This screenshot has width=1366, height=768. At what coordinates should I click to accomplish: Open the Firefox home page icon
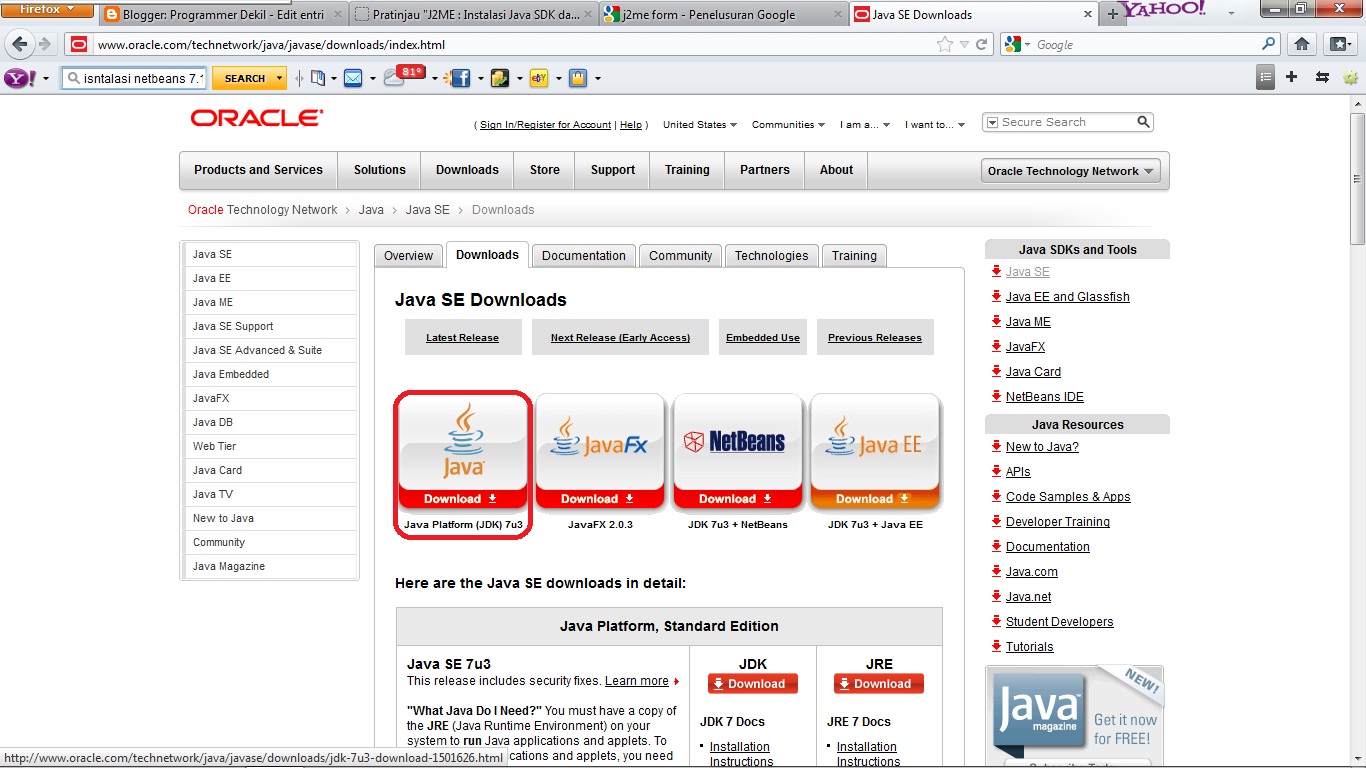click(x=1301, y=44)
